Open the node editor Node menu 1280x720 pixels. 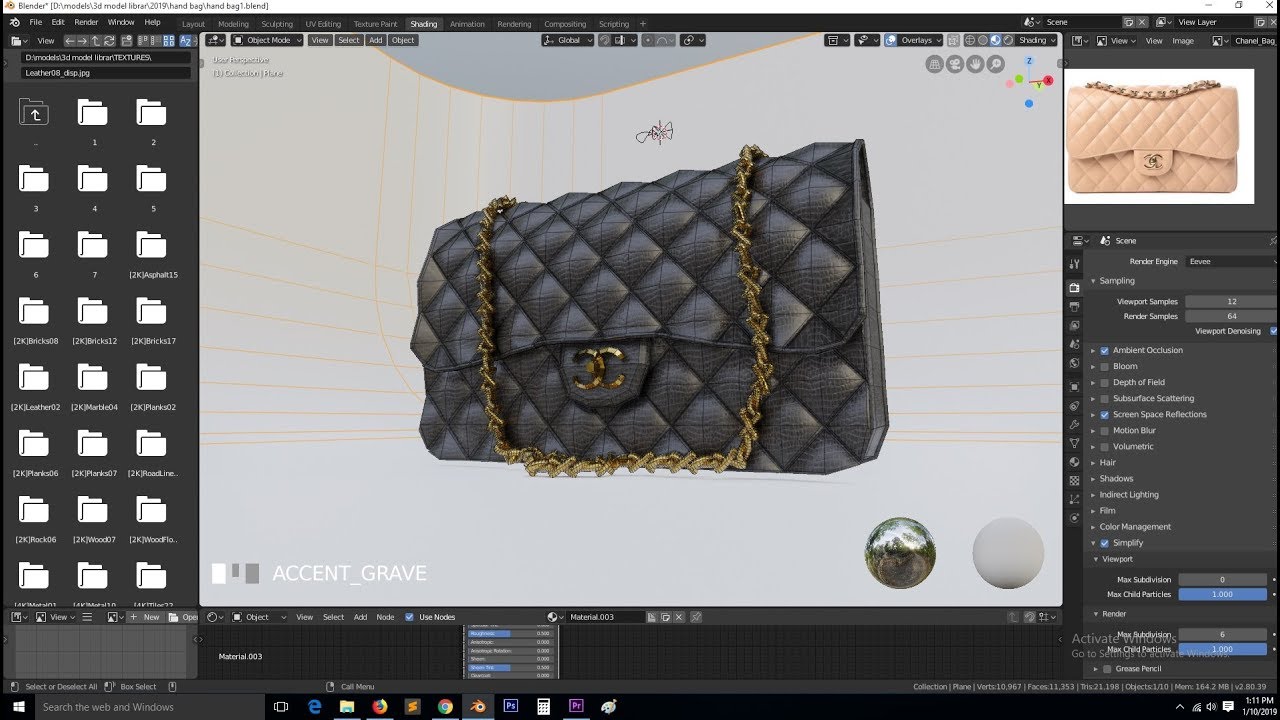coord(385,617)
